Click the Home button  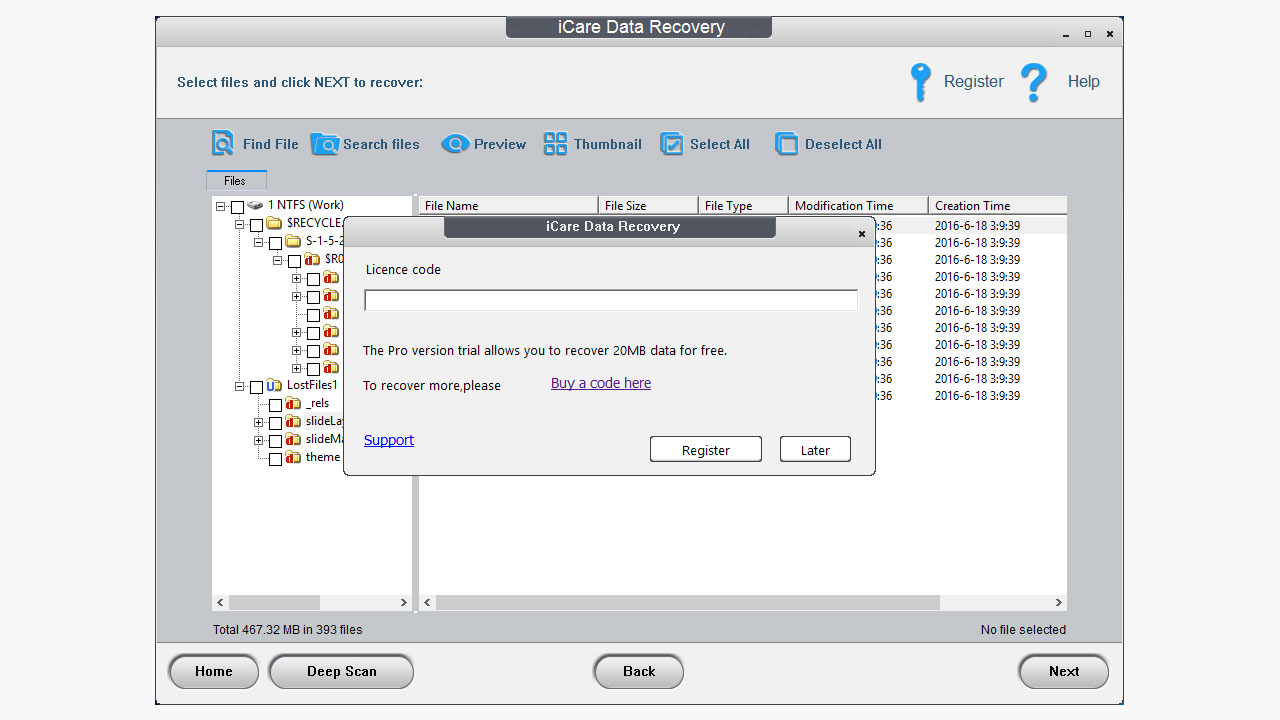coord(214,671)
